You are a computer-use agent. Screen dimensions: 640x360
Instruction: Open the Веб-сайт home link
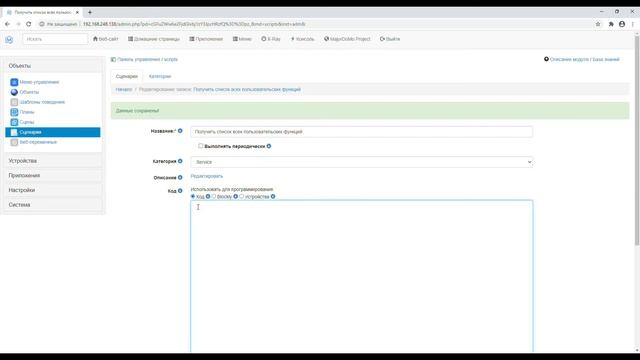(105, 39)
